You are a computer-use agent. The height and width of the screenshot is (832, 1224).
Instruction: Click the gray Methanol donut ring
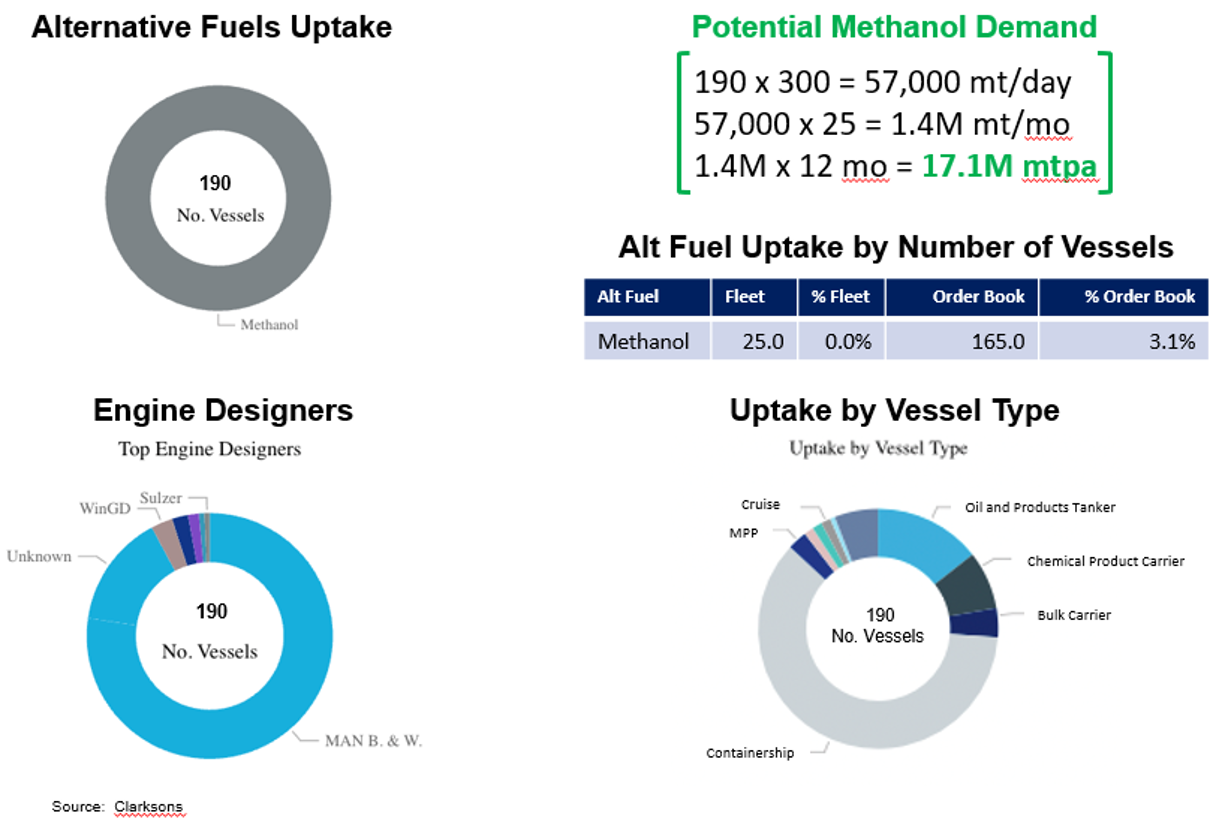(x=128, y=198)
